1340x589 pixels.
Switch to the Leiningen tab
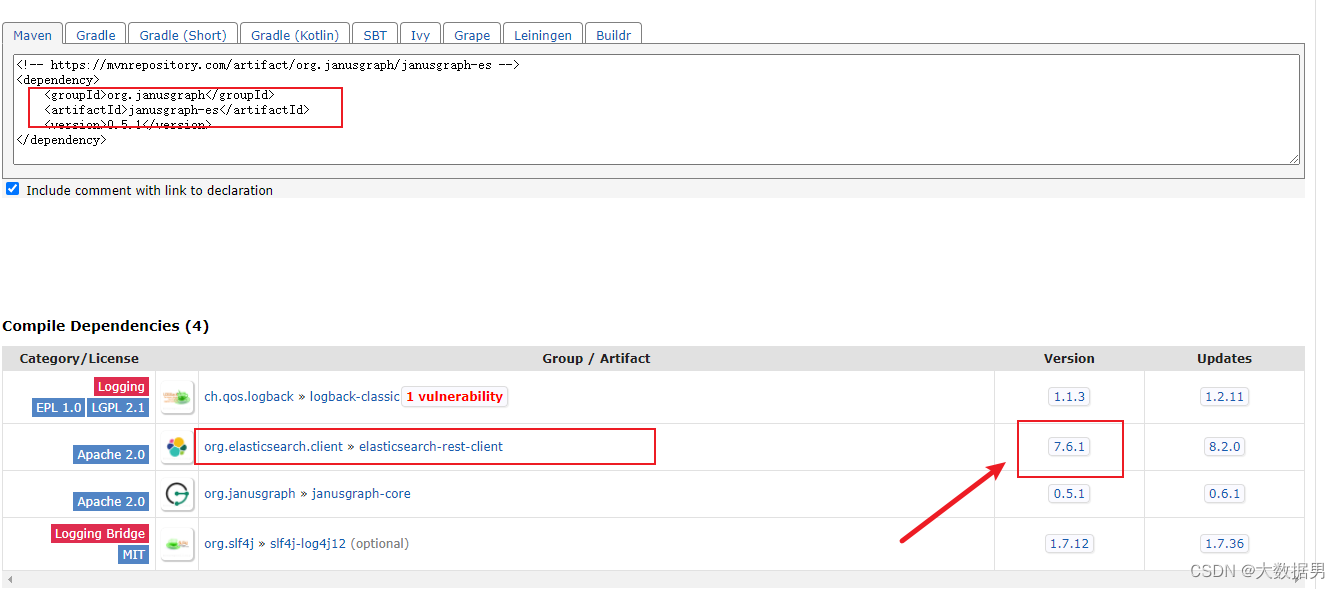coord(543,34)
